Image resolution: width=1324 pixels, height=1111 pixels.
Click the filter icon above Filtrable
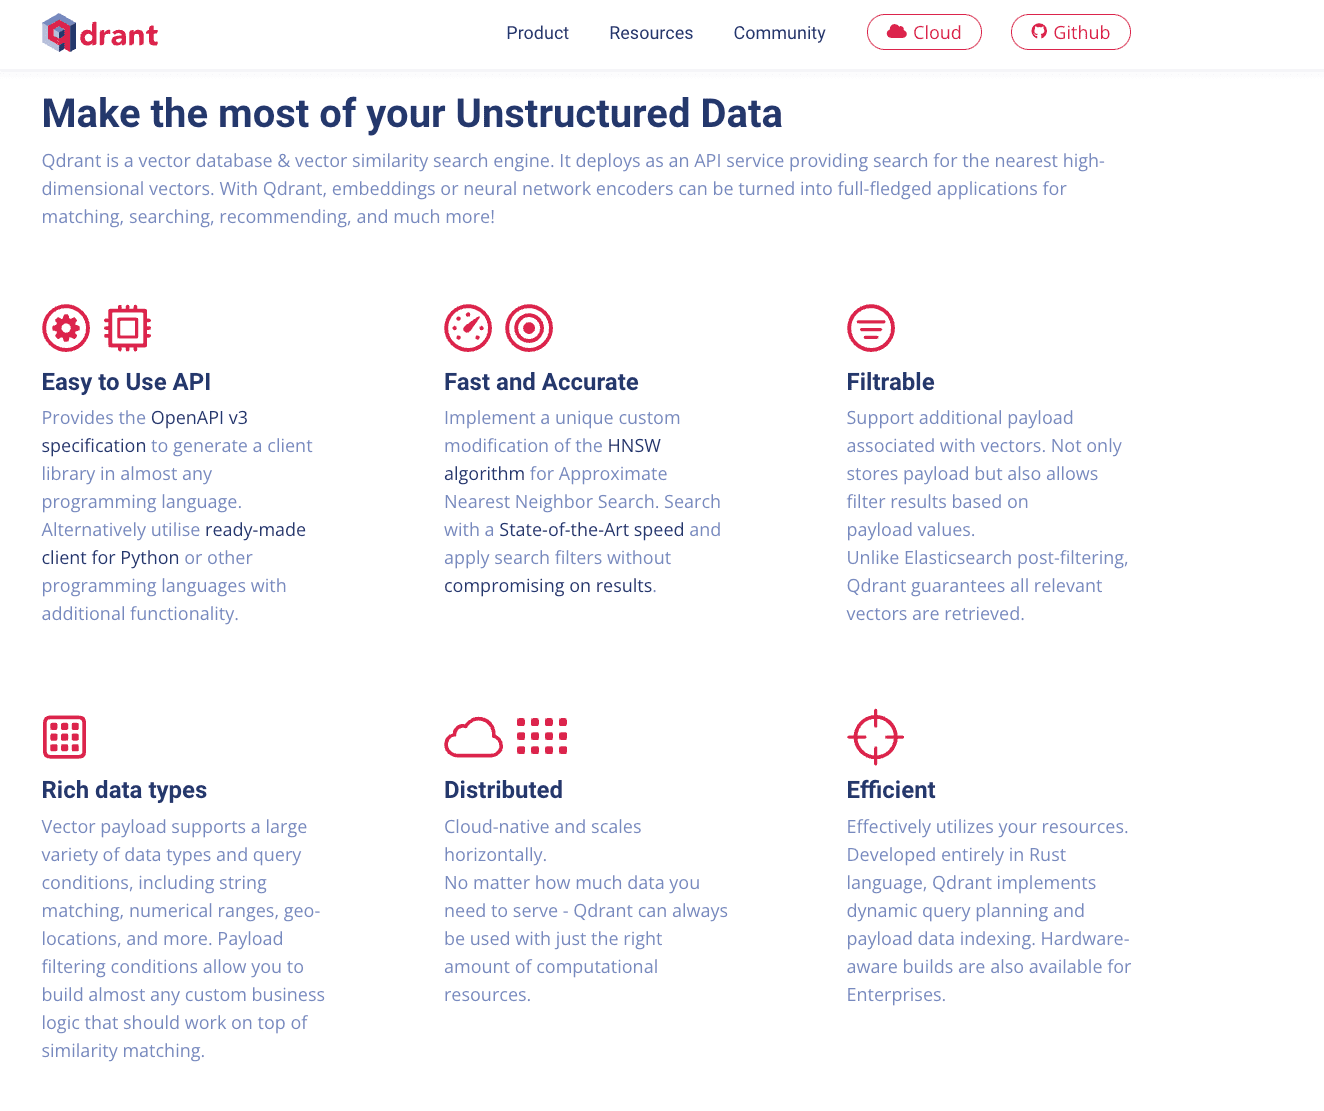click(x=871, y=328)
